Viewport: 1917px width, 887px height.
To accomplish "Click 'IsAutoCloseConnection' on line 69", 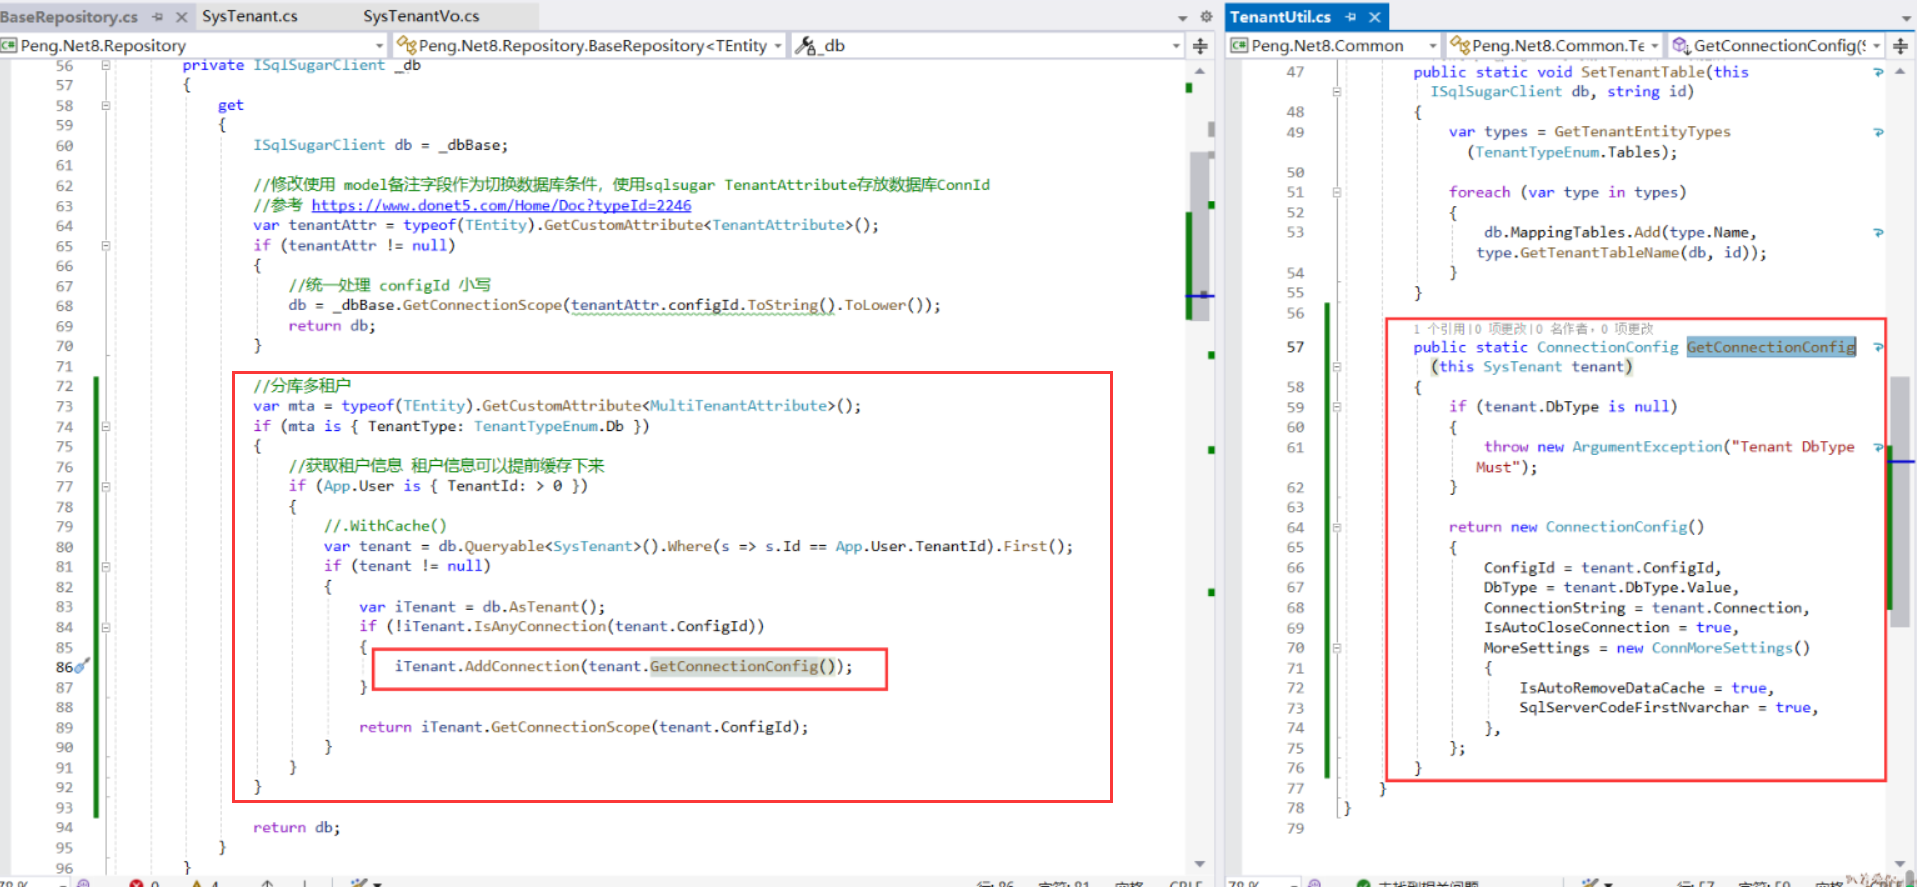I will (x=1577, y=627).
